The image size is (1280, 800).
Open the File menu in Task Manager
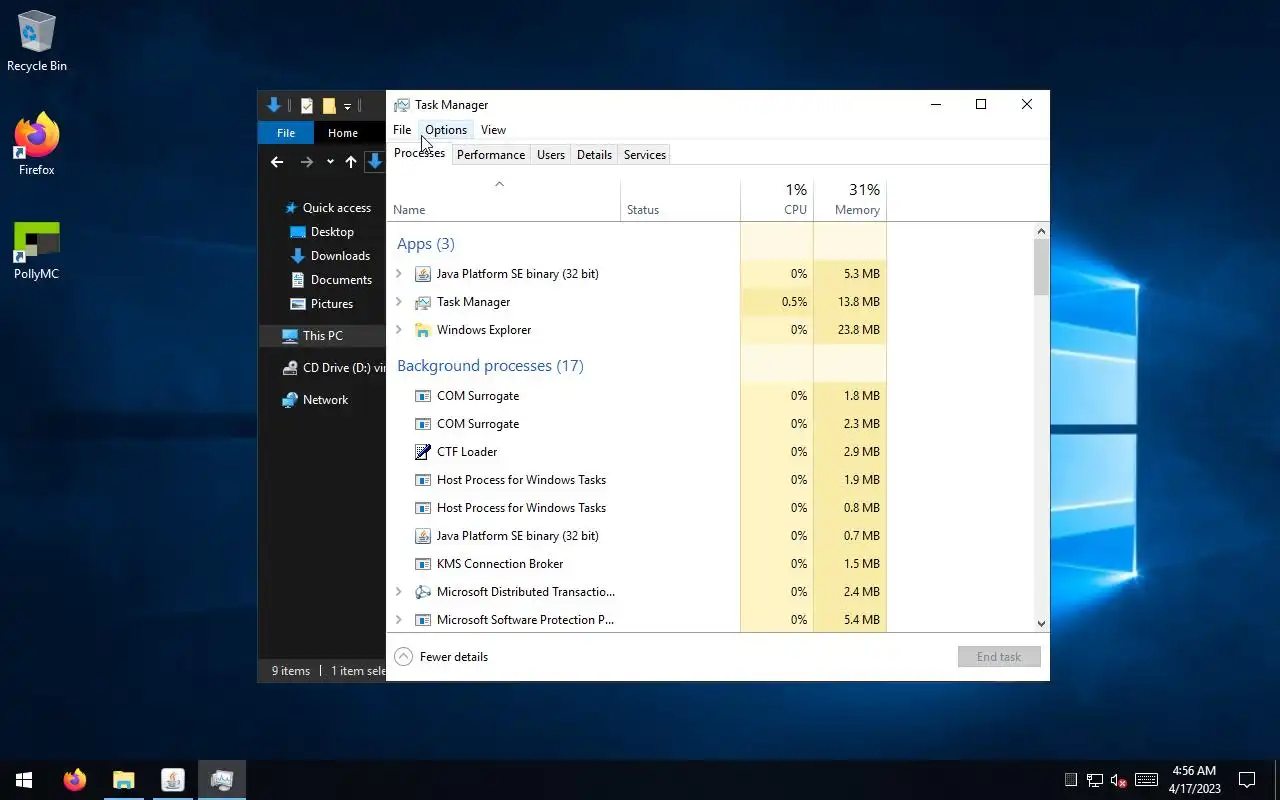(402, 130)
